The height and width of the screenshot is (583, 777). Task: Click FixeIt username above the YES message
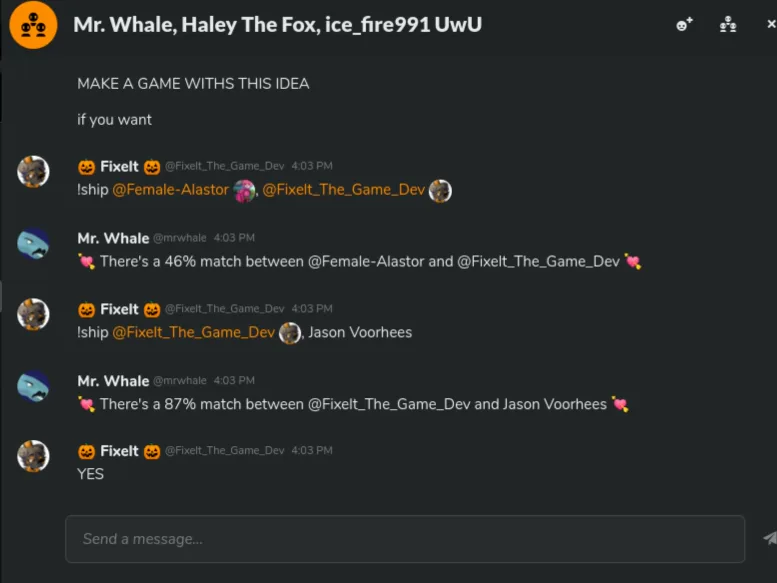(x=119, y=451)
